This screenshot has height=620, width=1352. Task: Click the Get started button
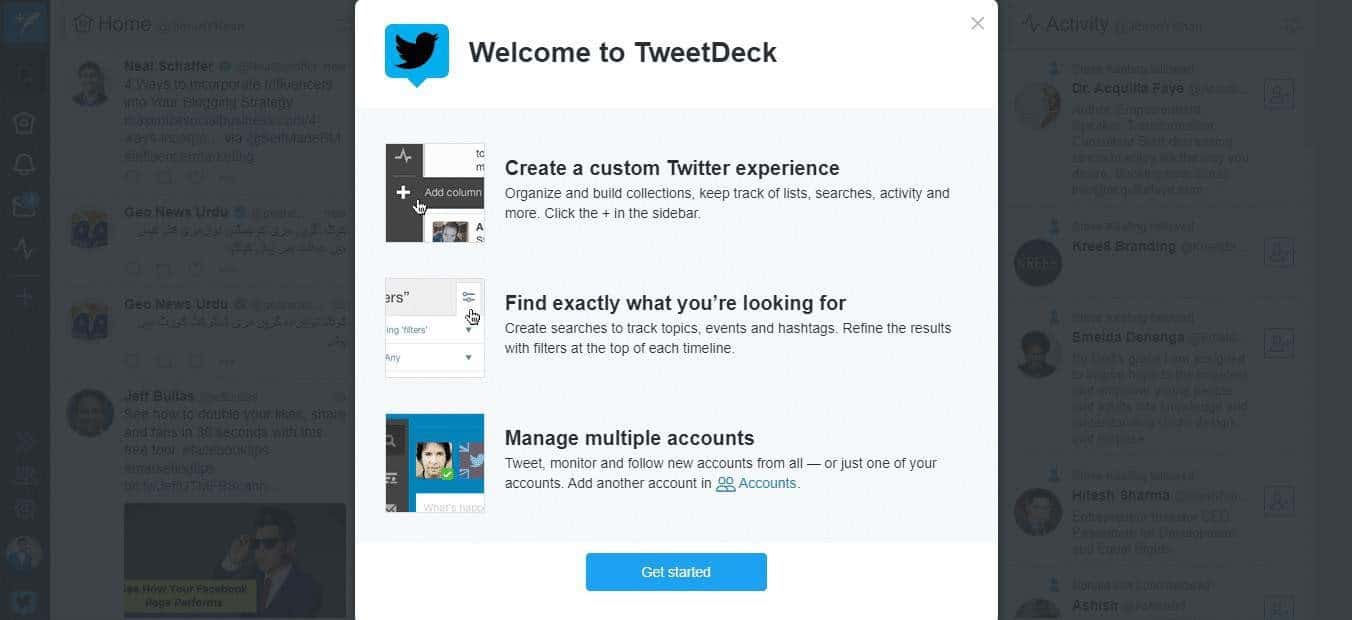(x=676, y=572)
